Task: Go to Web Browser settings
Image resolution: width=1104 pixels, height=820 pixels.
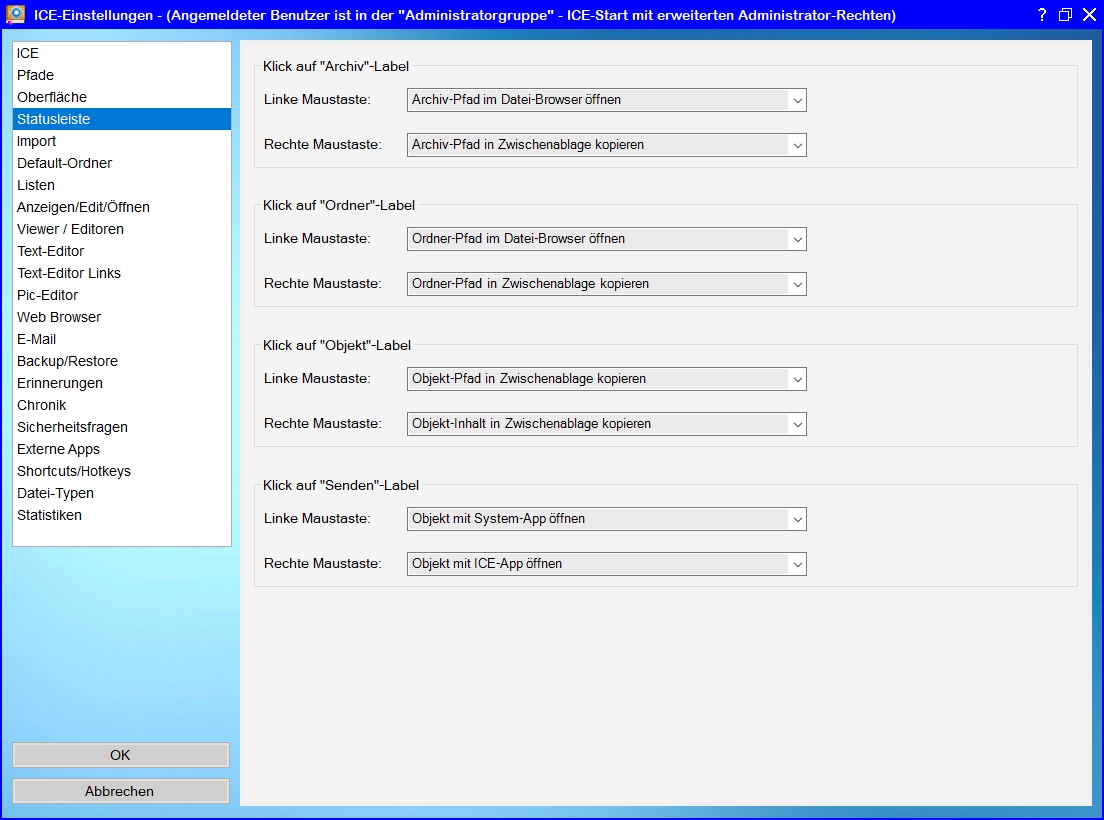Action: (122, 317)
